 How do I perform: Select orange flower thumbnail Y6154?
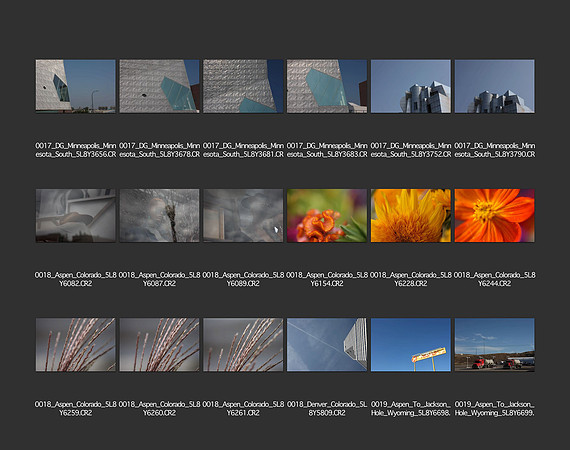(327, 215)
